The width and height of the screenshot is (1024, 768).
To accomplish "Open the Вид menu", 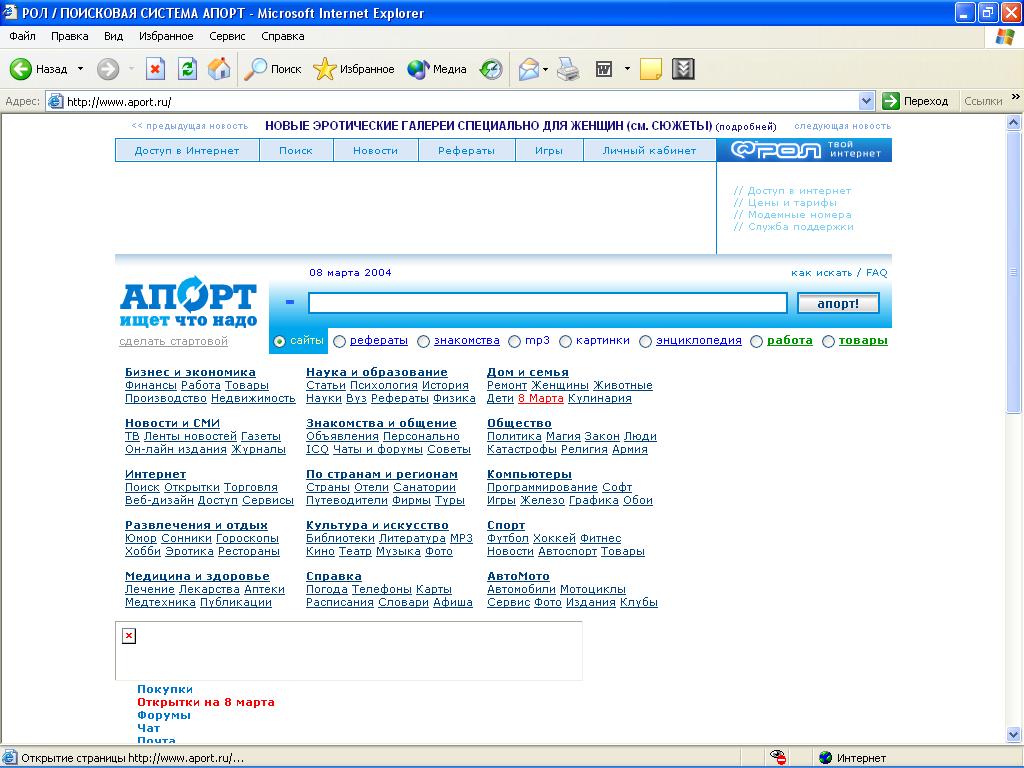I will pos(114,36).
